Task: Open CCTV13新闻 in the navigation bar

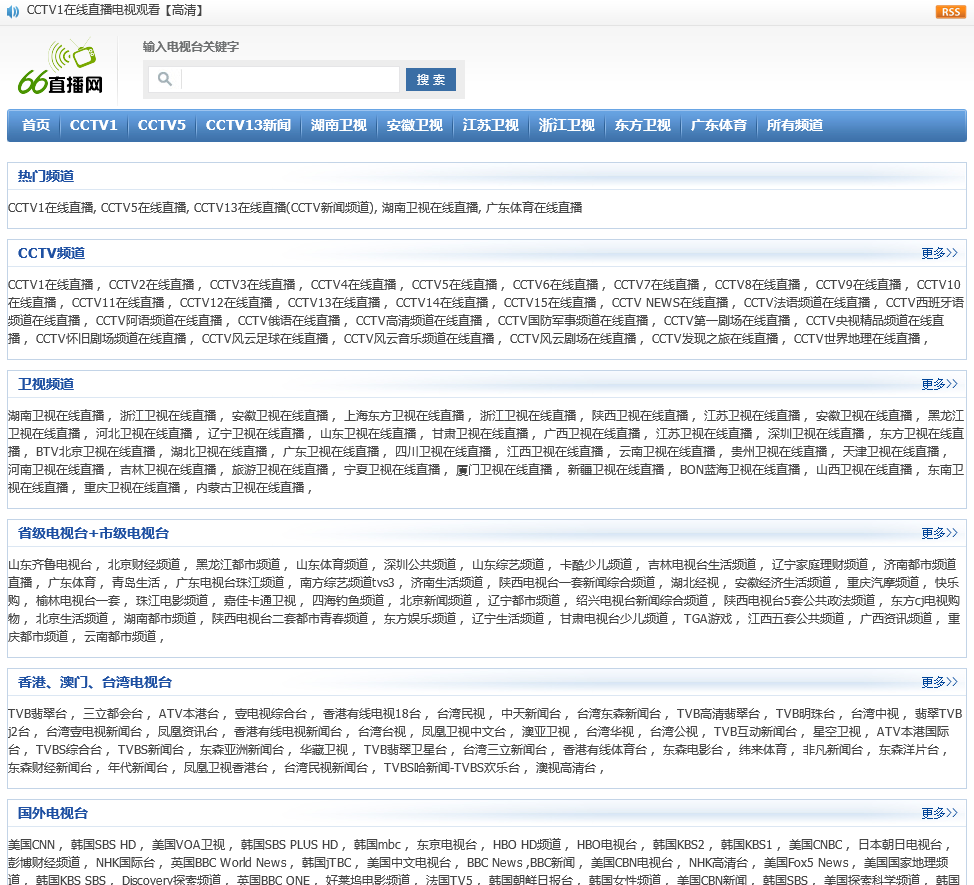Action: 248,125
